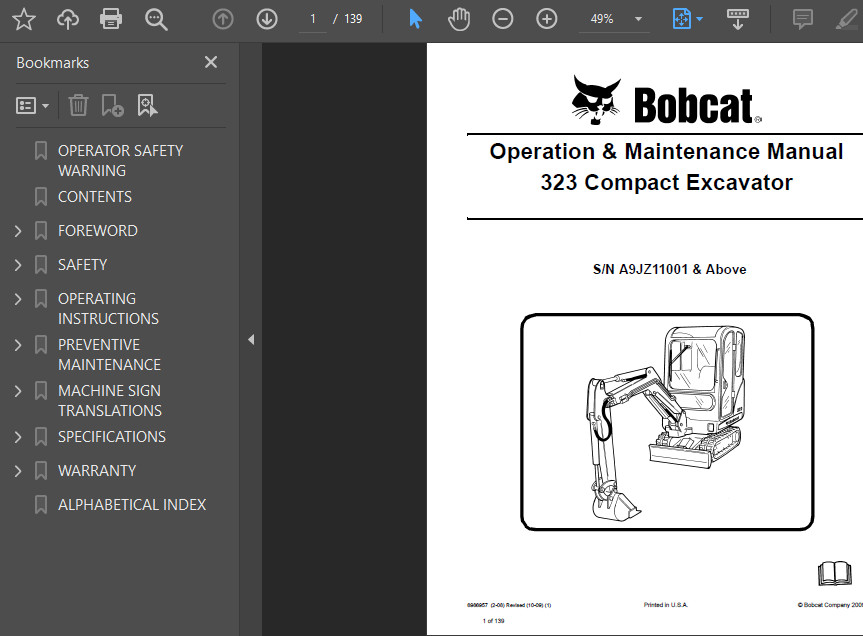This screenshot has height=636, width=863.
Task: Add a comment with speech bubble icon
Action: click(x=803, y=19)
